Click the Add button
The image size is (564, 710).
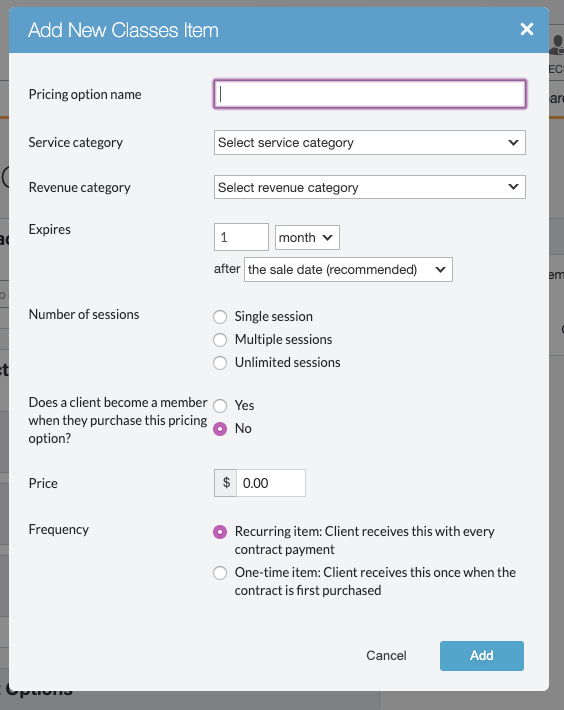[x=482, y=656]
